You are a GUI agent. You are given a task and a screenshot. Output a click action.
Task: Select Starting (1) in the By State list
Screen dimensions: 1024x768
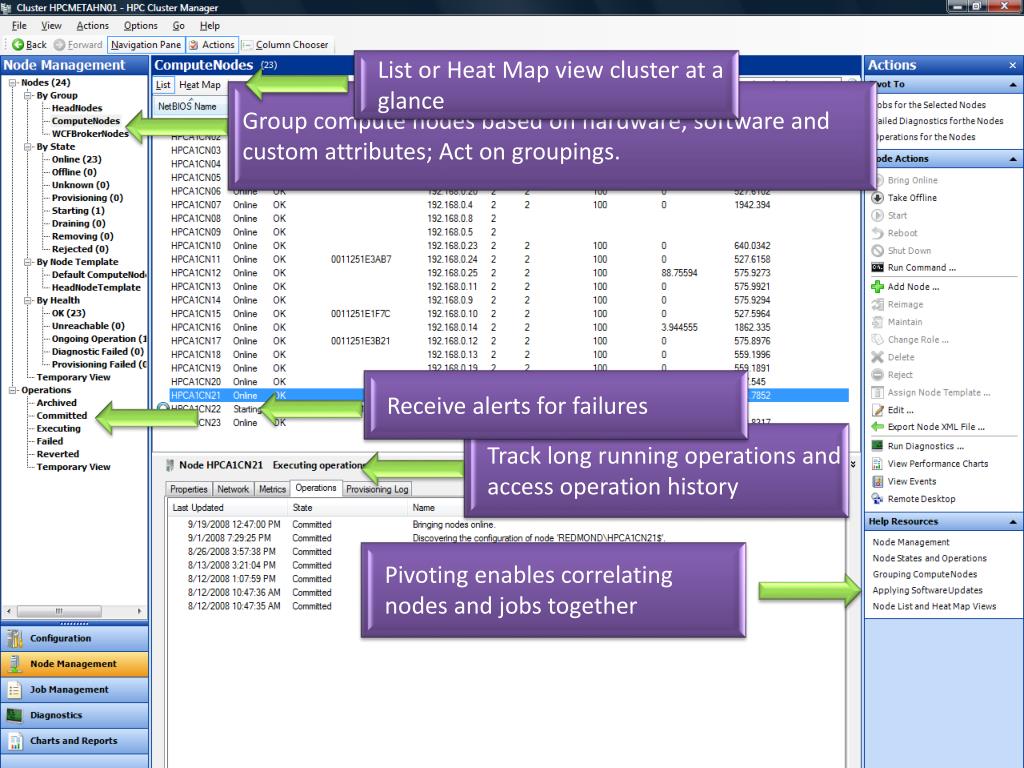point(78,210)
